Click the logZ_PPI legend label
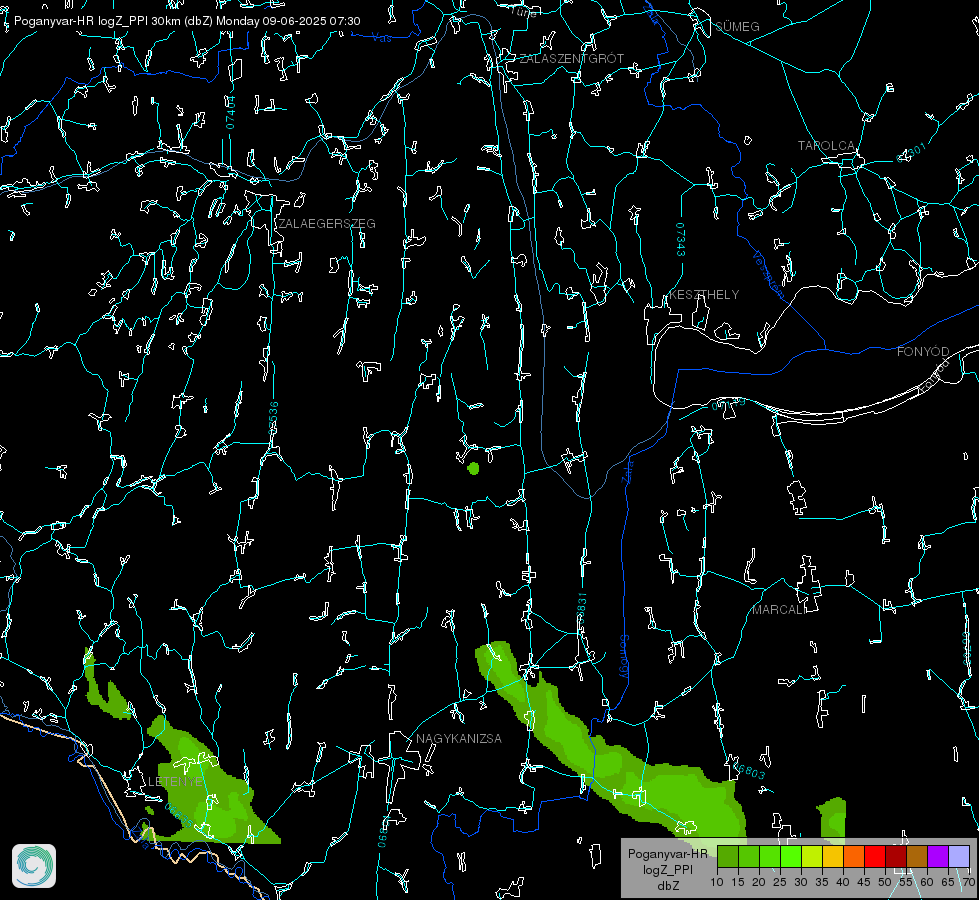 click(667, 869)
